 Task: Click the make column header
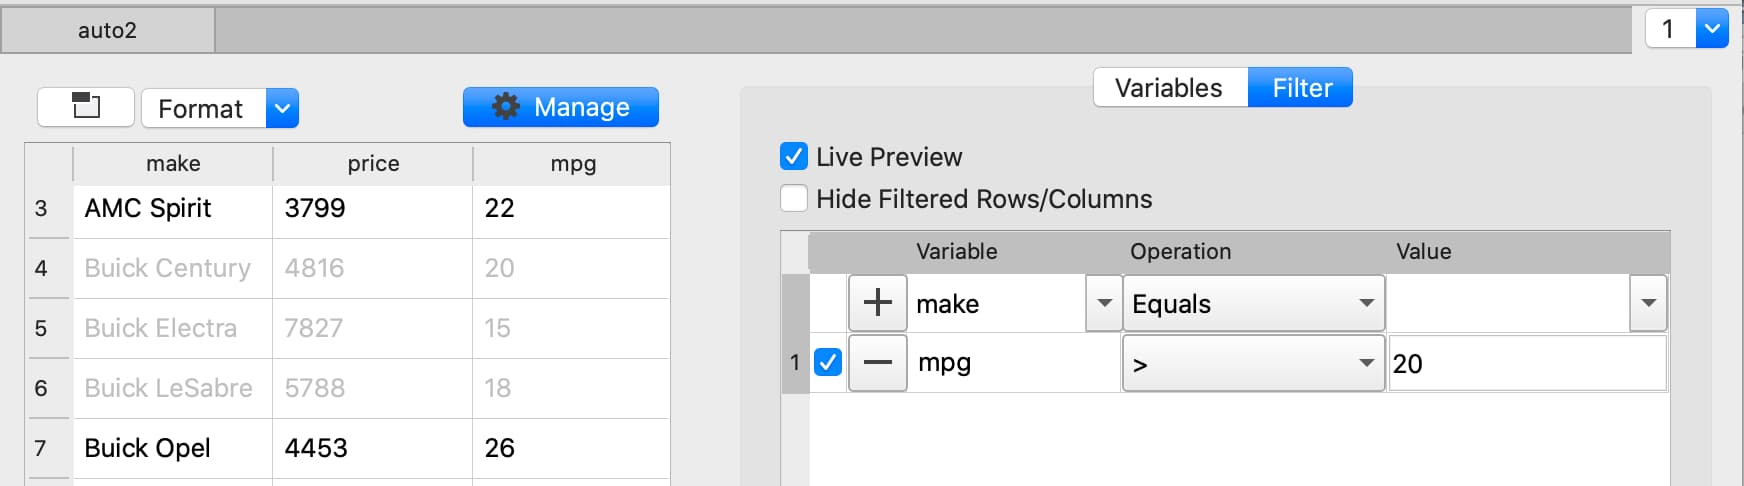tap(173, 164)
